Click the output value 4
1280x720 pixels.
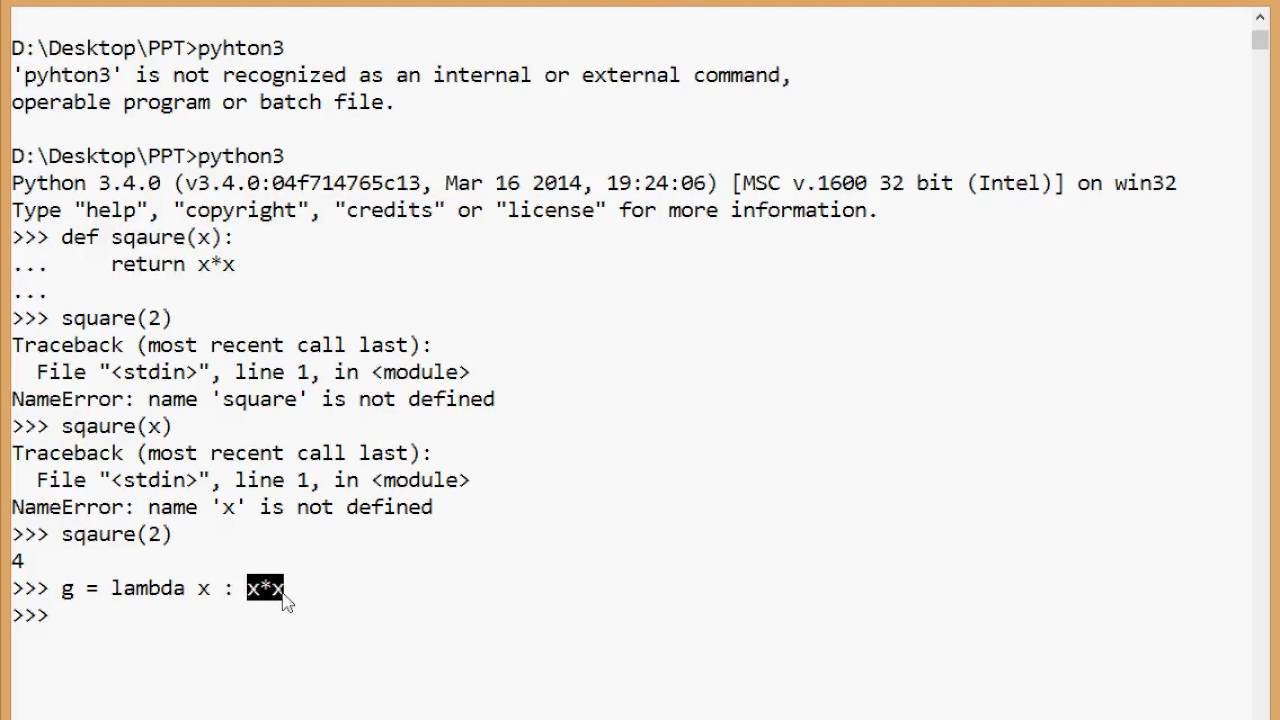(x=17, y=561)
